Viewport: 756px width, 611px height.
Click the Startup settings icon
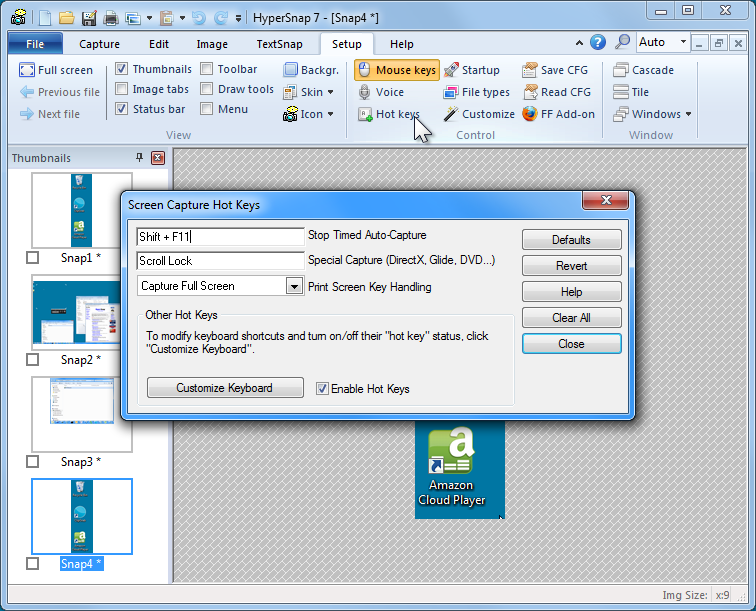[x=452, y=70]
